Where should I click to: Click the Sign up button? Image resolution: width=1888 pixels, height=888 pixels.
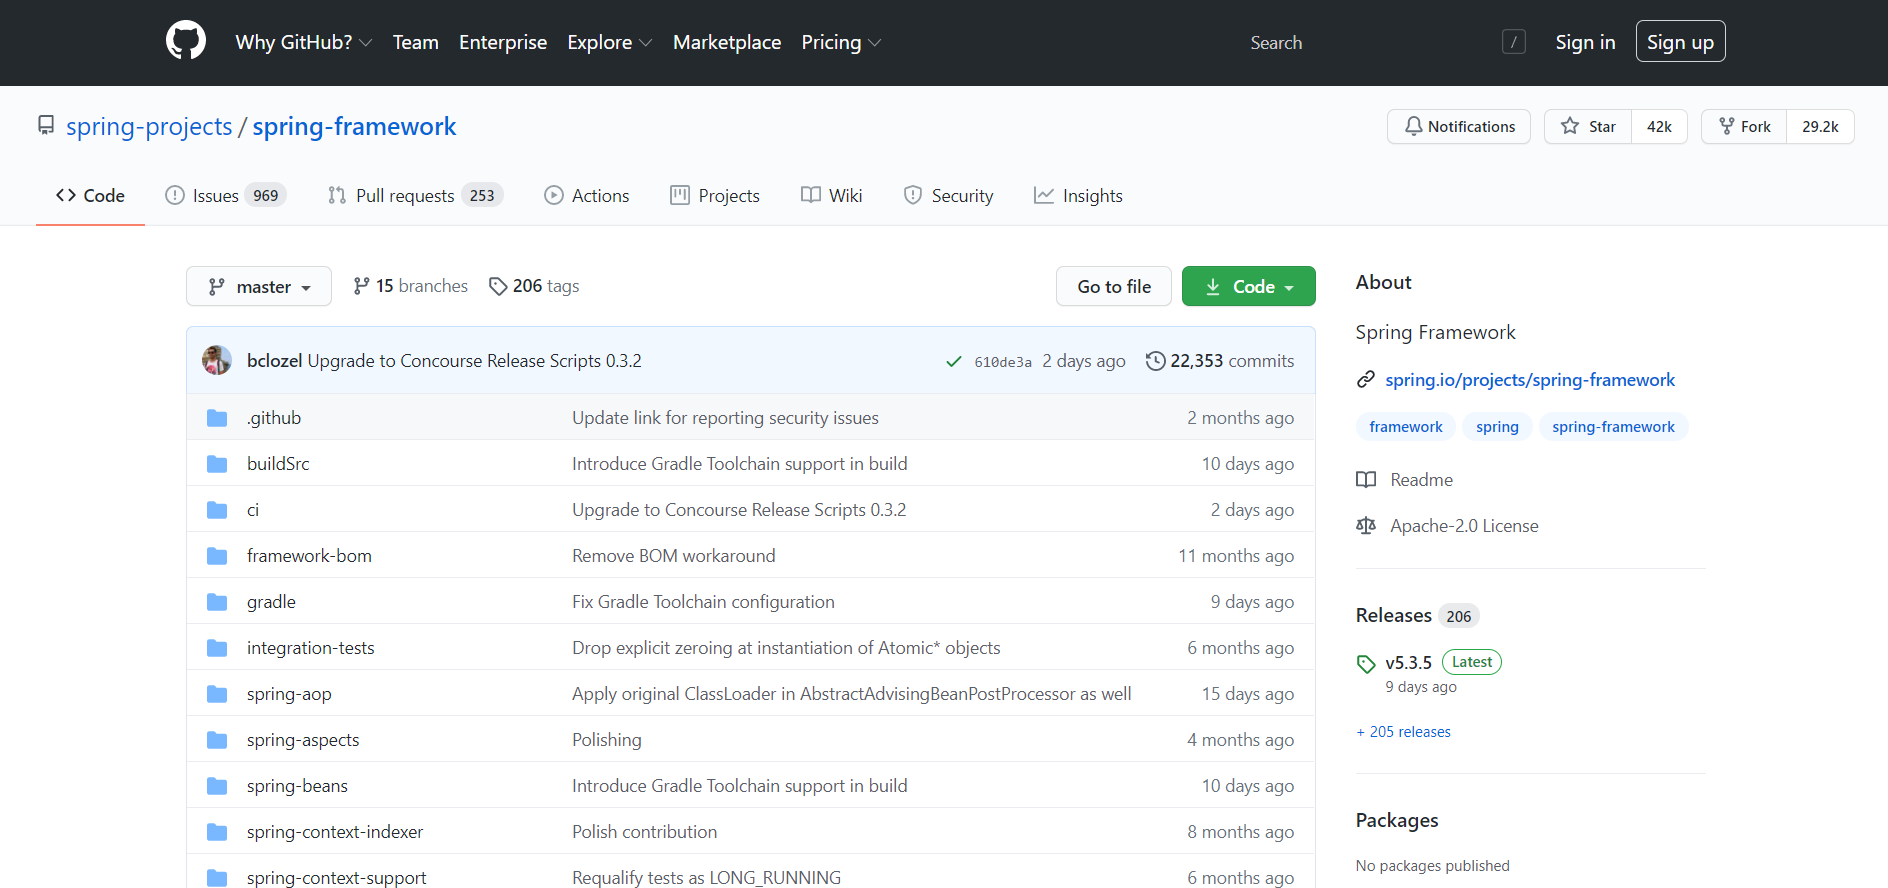point(1680,42)
